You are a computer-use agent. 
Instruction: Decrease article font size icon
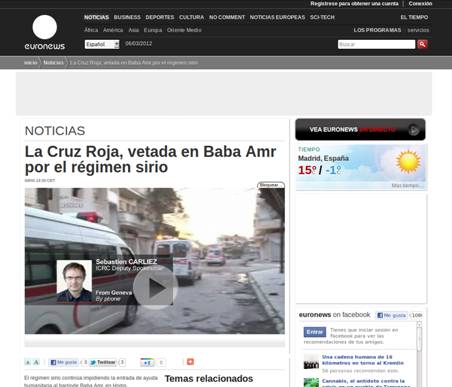pyautogui.click(x=28, y=362)
